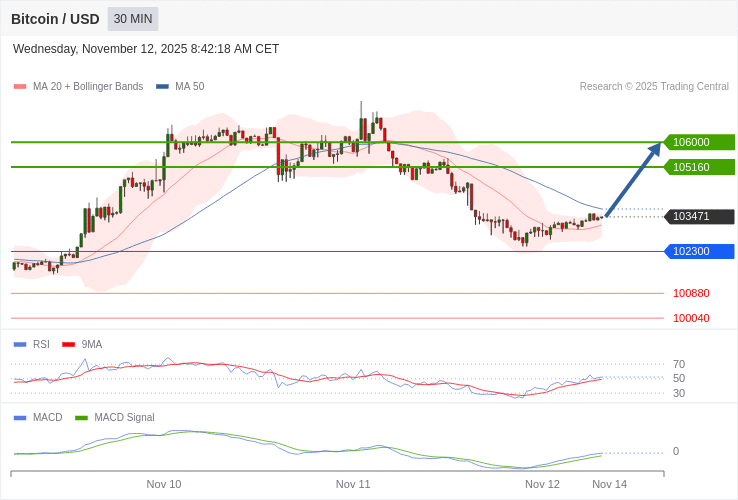Screen dimensions: 738x500
Task: Select the 105160 resistance price tag
Action: (699, 167)
